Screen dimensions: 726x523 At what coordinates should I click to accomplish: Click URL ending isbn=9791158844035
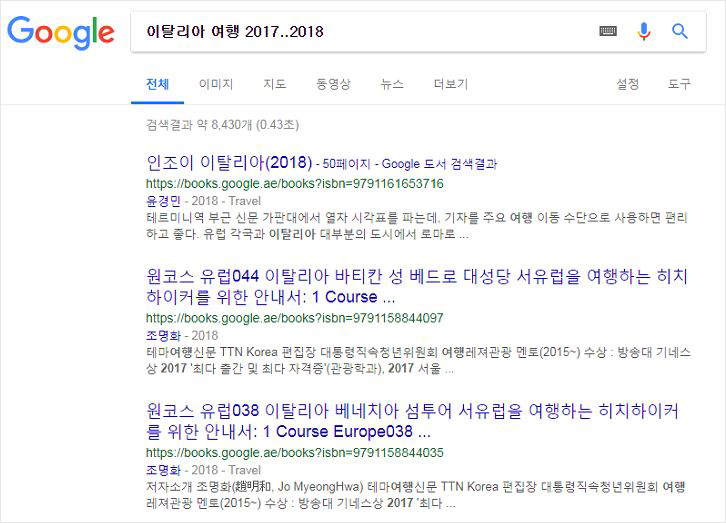tap(294, 453)
